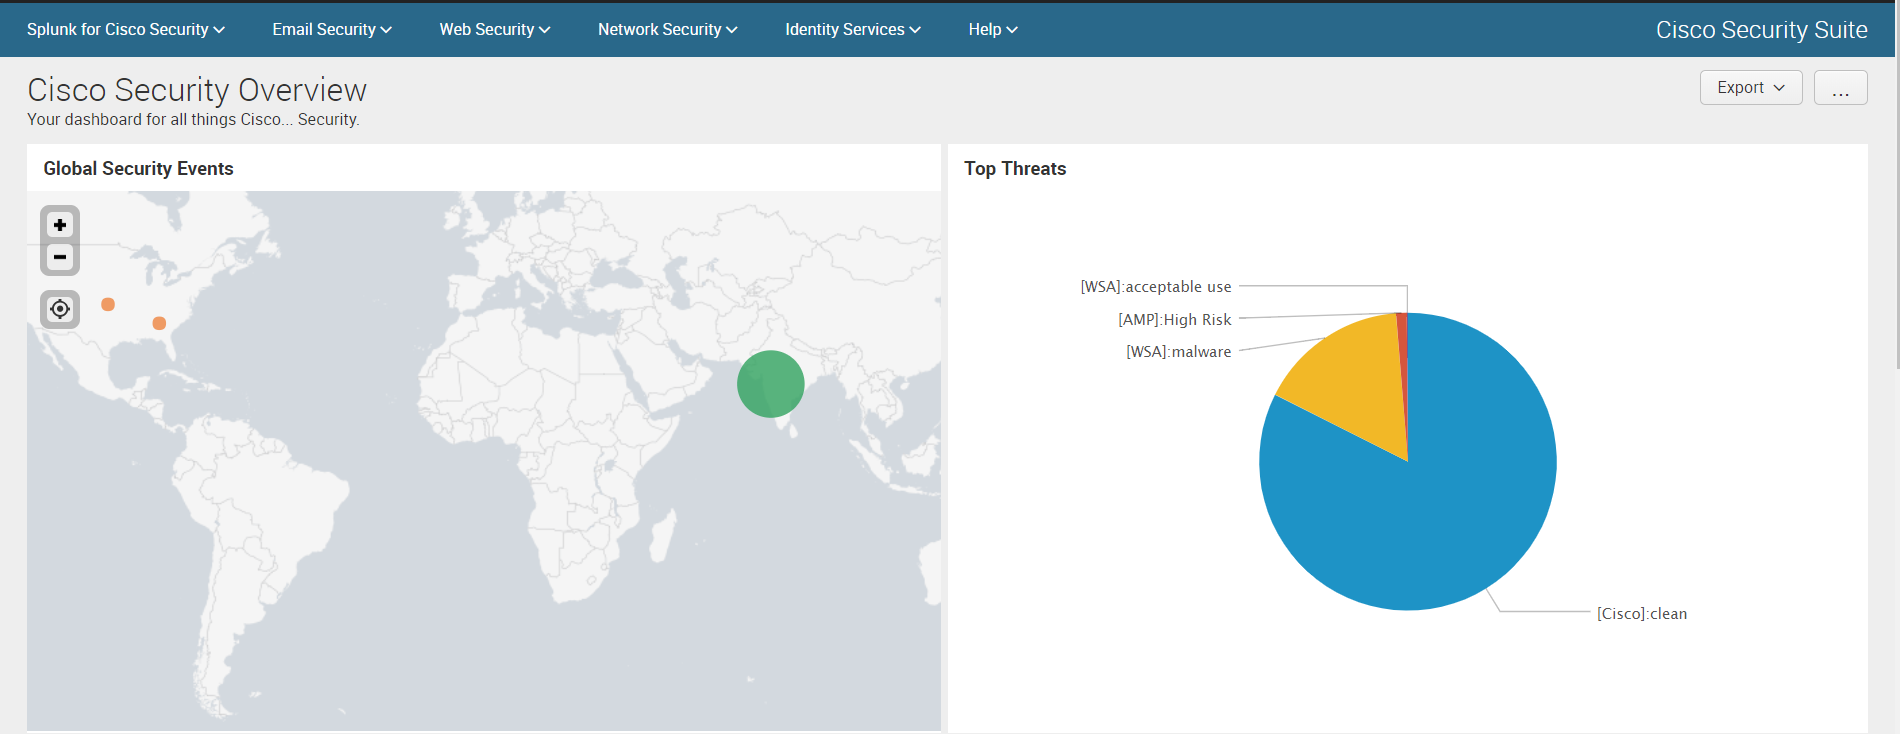Open the Help menu
The image size is (1900, 734).
(993, 30)
